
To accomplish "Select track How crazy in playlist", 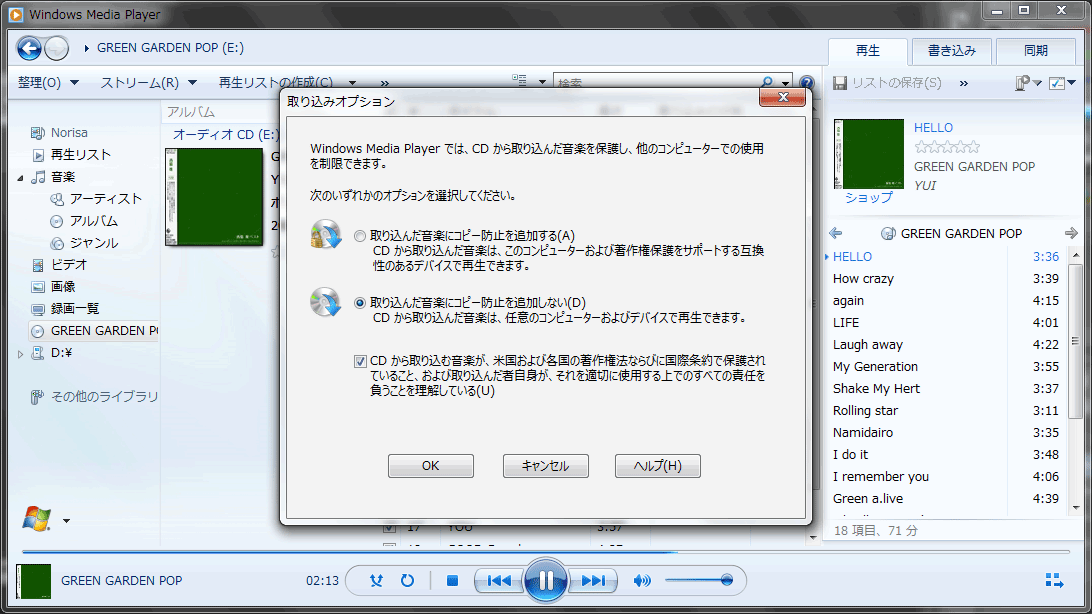I will click(x=863, y=278).
